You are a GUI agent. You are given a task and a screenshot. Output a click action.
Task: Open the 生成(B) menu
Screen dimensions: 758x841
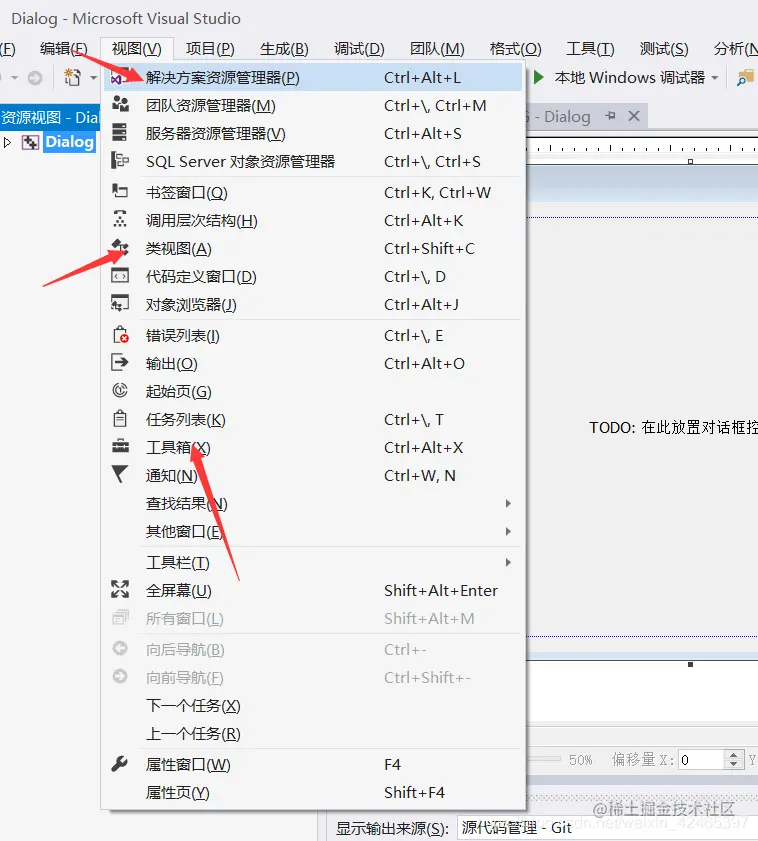coord(284,49)
